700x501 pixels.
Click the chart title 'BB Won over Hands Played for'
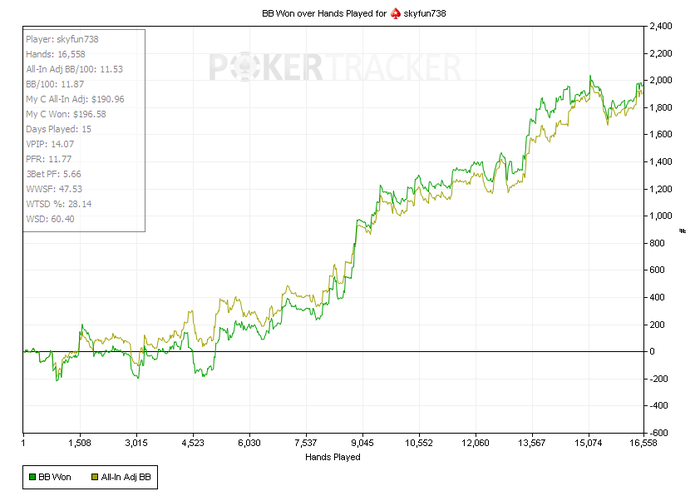click(324, 13)
